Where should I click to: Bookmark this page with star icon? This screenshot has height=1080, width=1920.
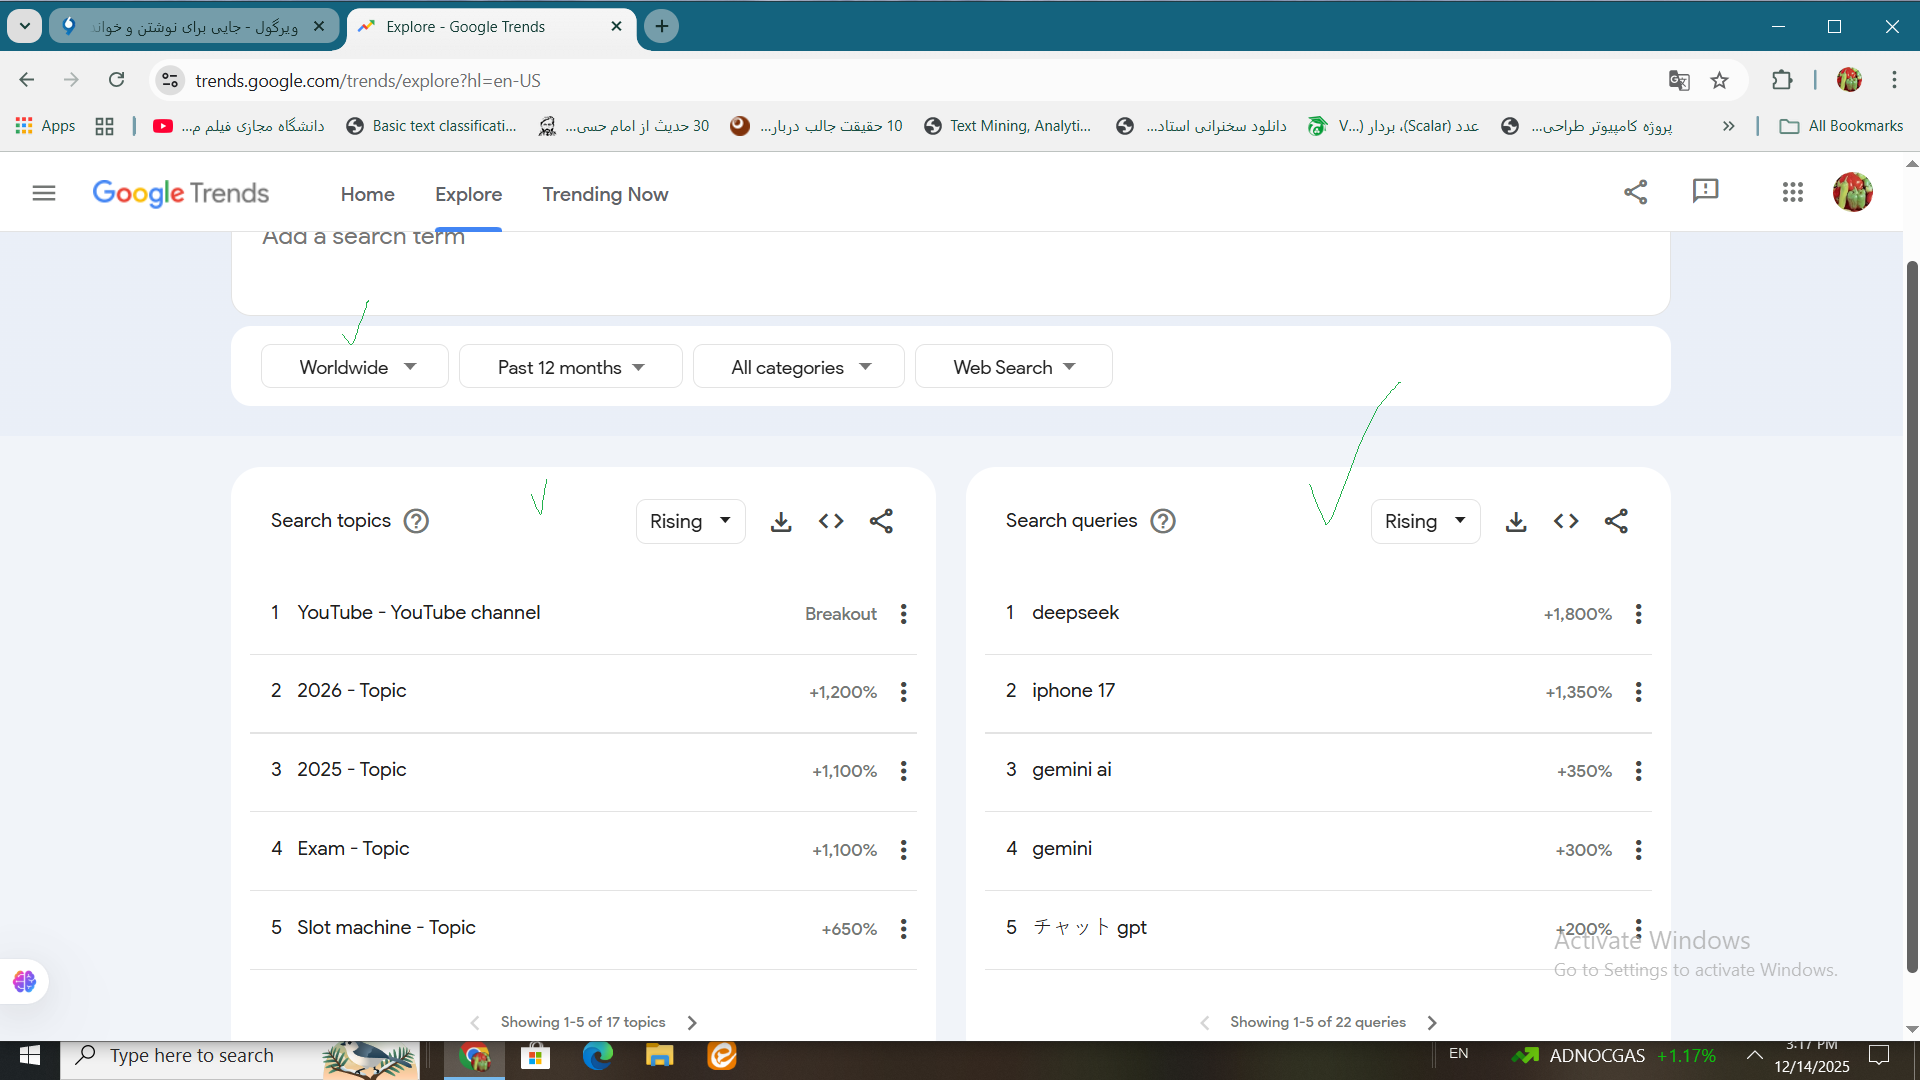[x=1719, y=81]
